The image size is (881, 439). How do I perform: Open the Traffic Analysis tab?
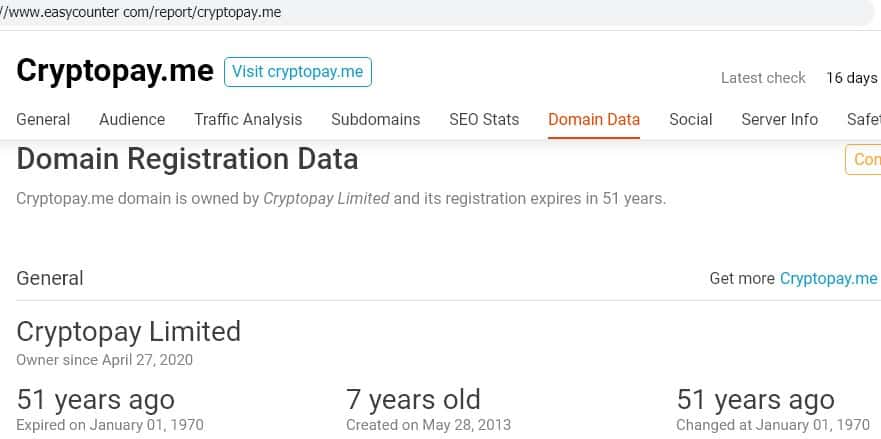pyautogui.click(x=248, y=119)
